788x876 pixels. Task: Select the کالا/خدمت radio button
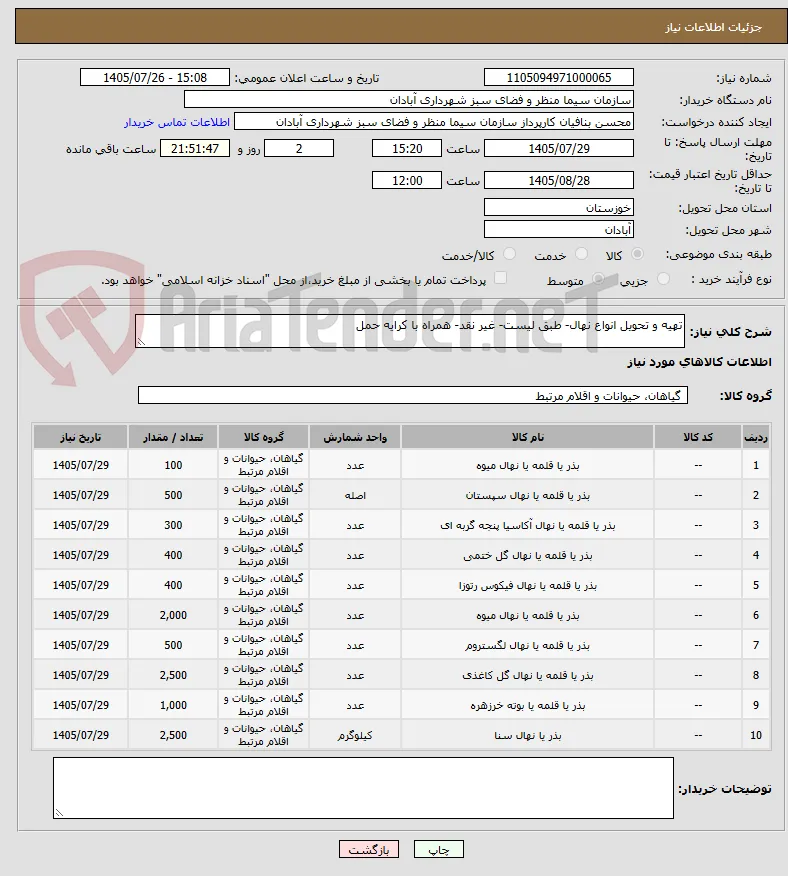coord(509,254)
